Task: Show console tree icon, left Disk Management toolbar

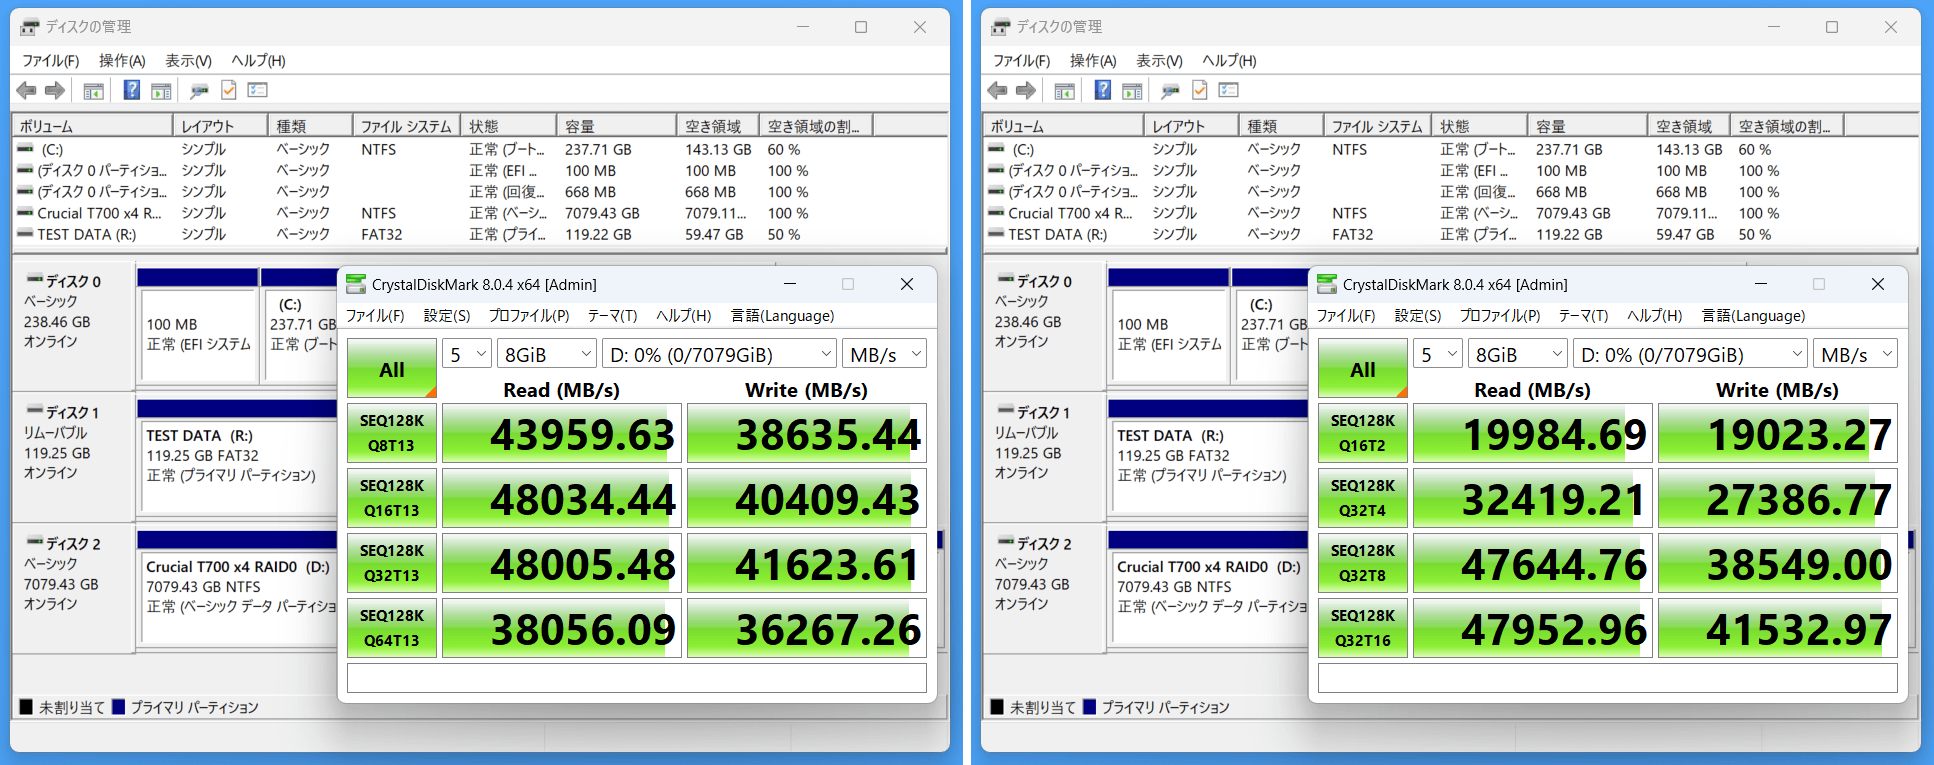Action: (x=93, y=91)
